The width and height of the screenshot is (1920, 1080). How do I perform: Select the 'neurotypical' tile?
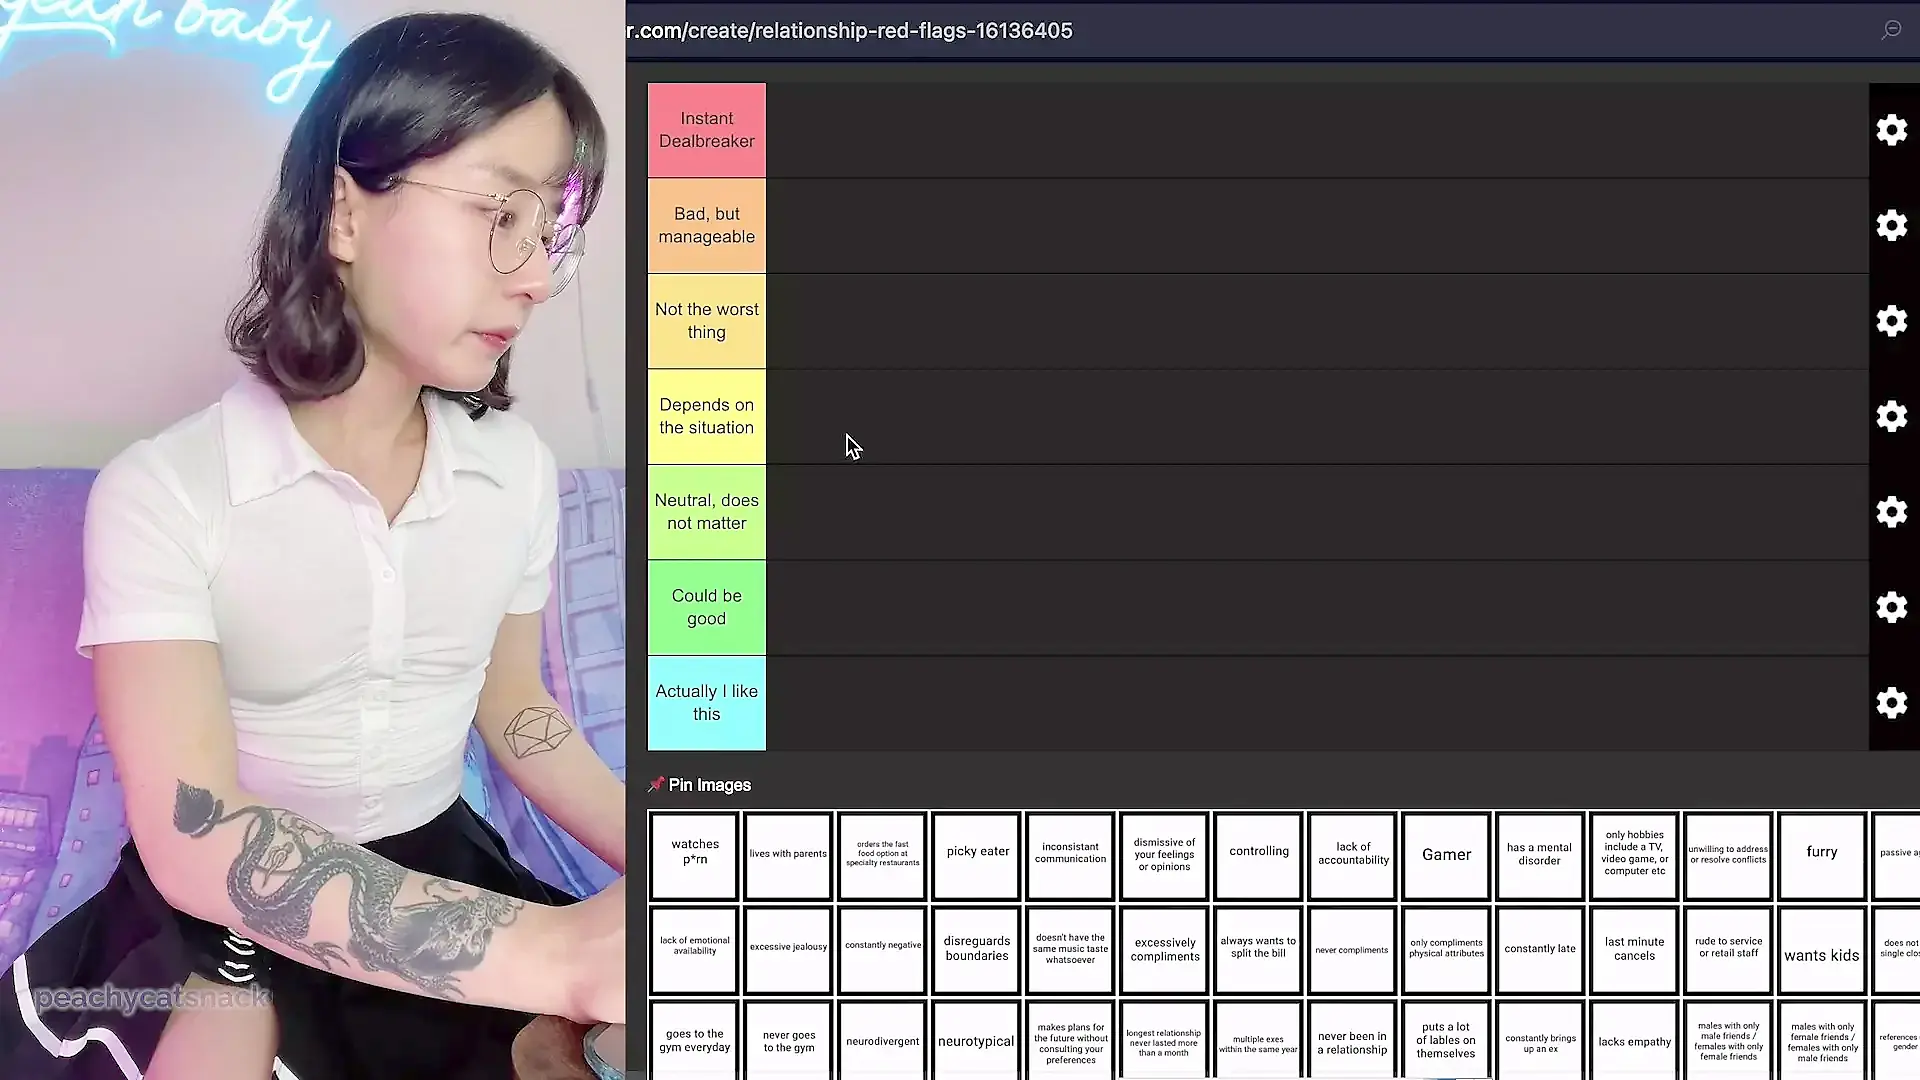pos(976,1041)
